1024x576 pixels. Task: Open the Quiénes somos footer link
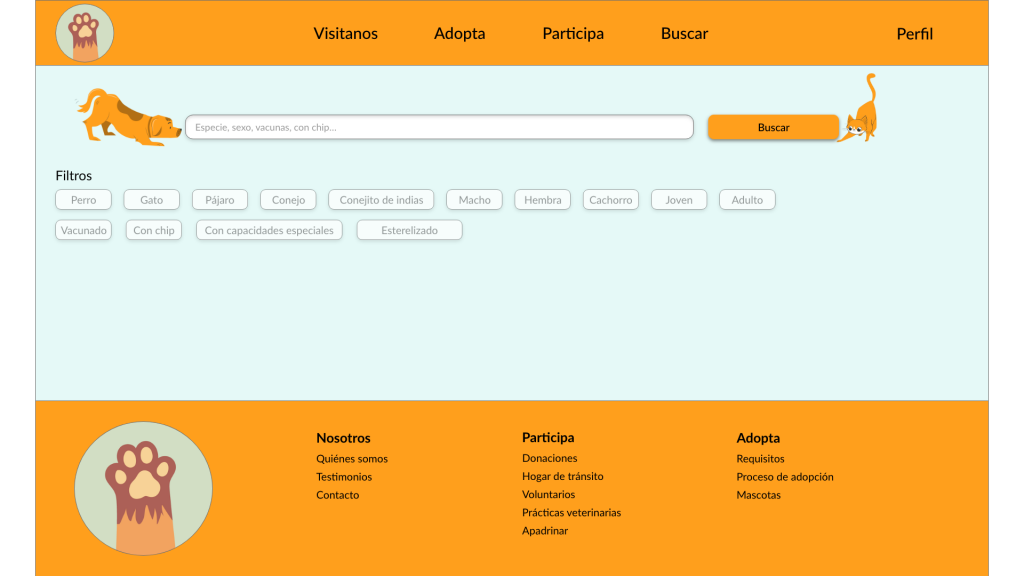pos(352,459)
